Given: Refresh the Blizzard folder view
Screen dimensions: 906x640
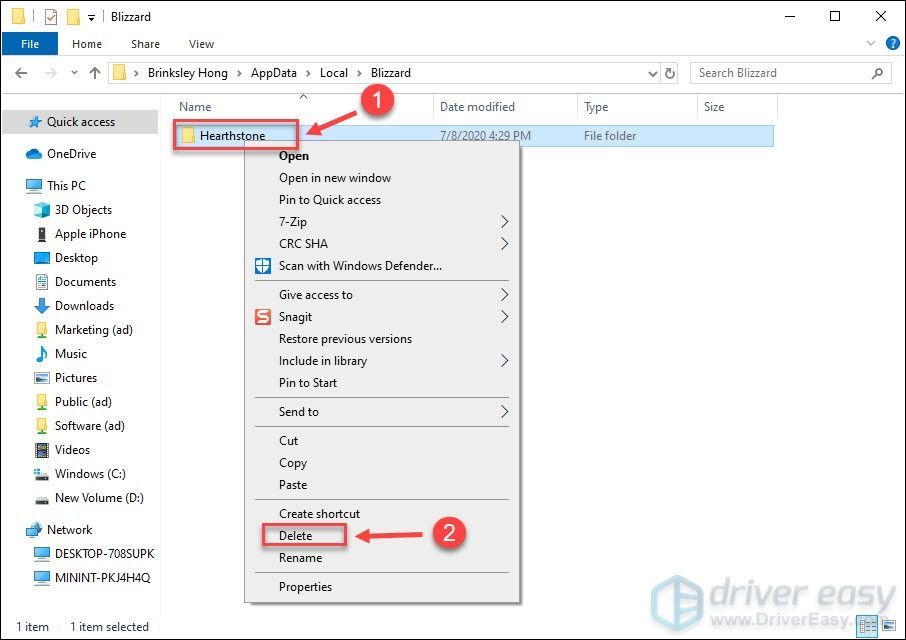Looking at the screenshot, I should tap(670, 73).
